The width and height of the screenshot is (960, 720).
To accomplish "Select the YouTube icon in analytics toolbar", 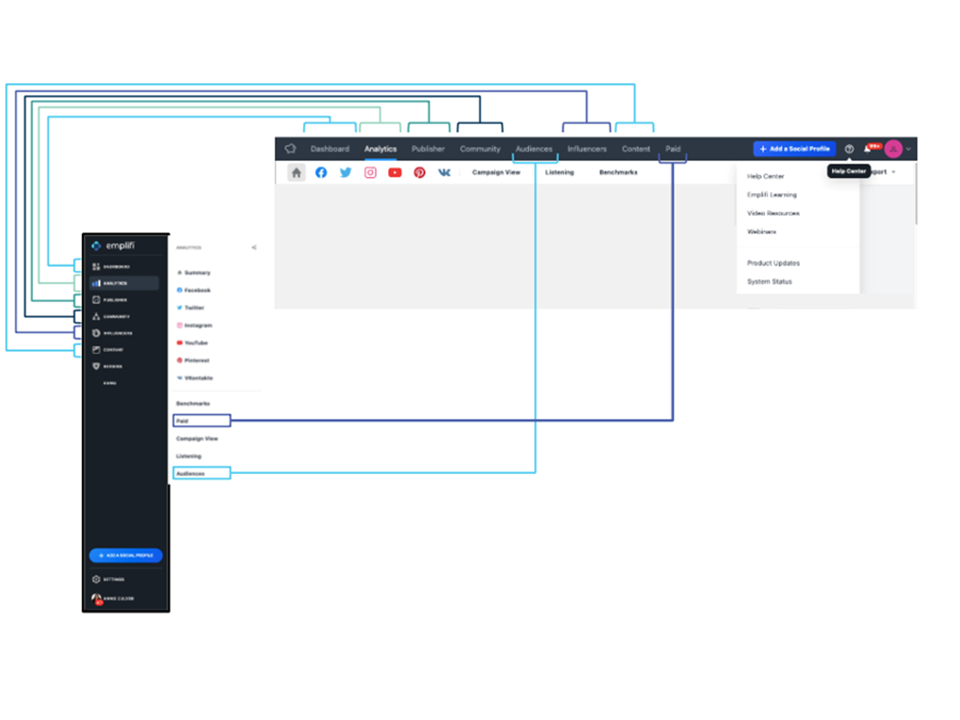I will [x=395, y=173].
